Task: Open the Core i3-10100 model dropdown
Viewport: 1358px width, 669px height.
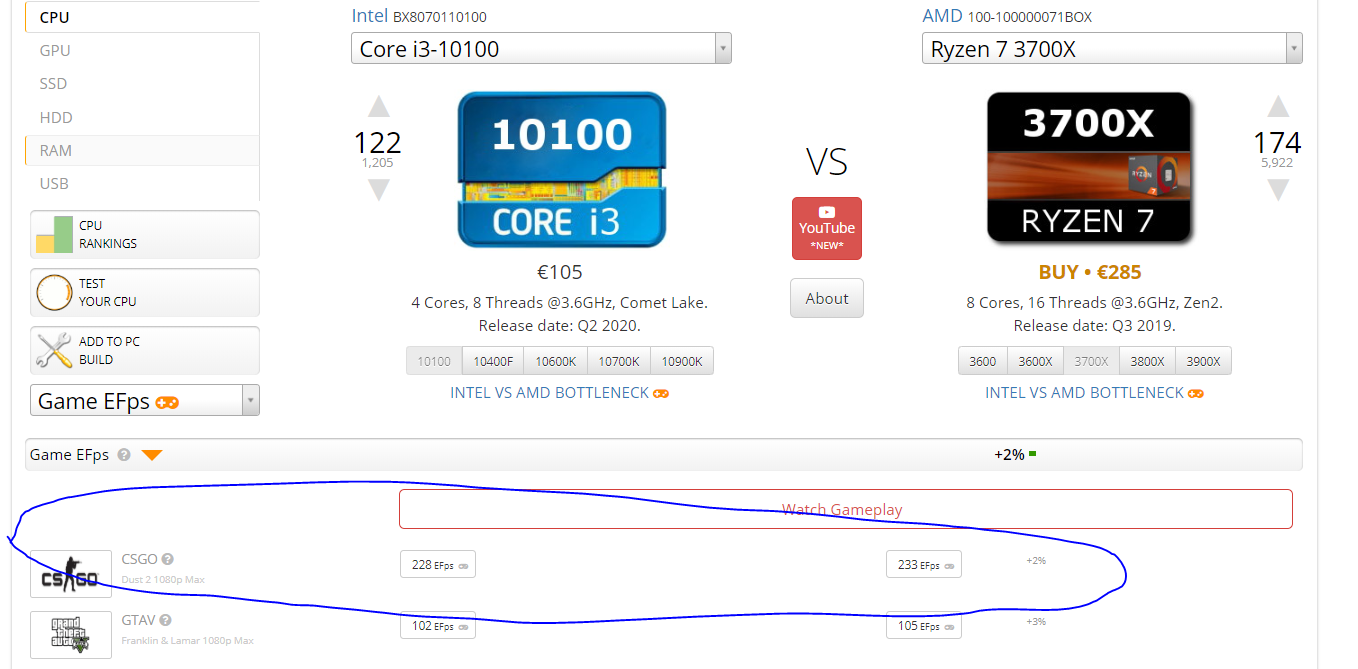Action: (541, 48)
